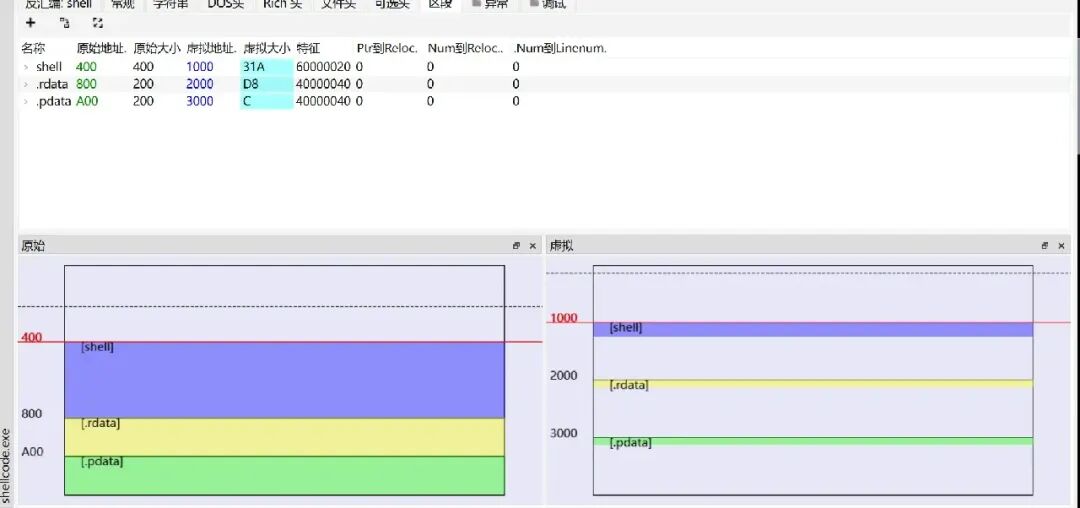Float the 虚拟 virtual diagram panel
Viewport: 1080px width, 508px height.
[x=1045, y=246]
